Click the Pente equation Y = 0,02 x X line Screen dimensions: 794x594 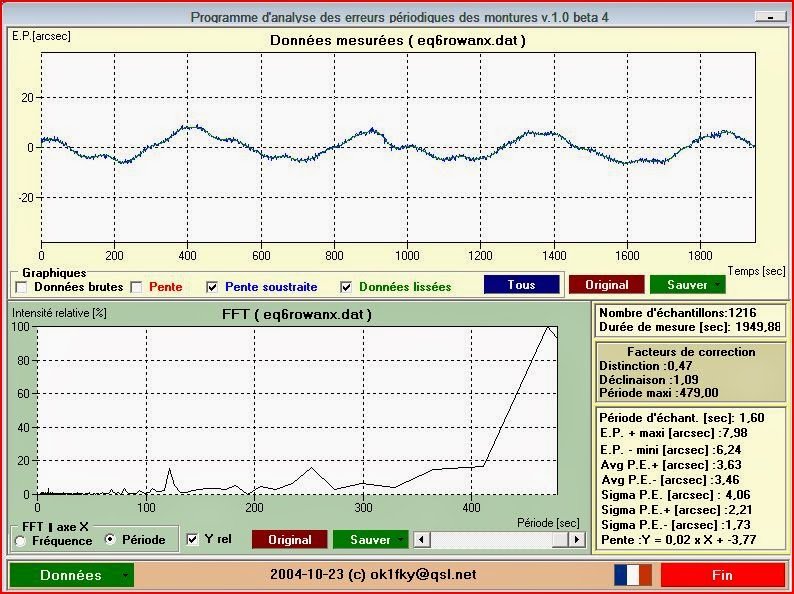pyautogui.click(x=679, y=540)
